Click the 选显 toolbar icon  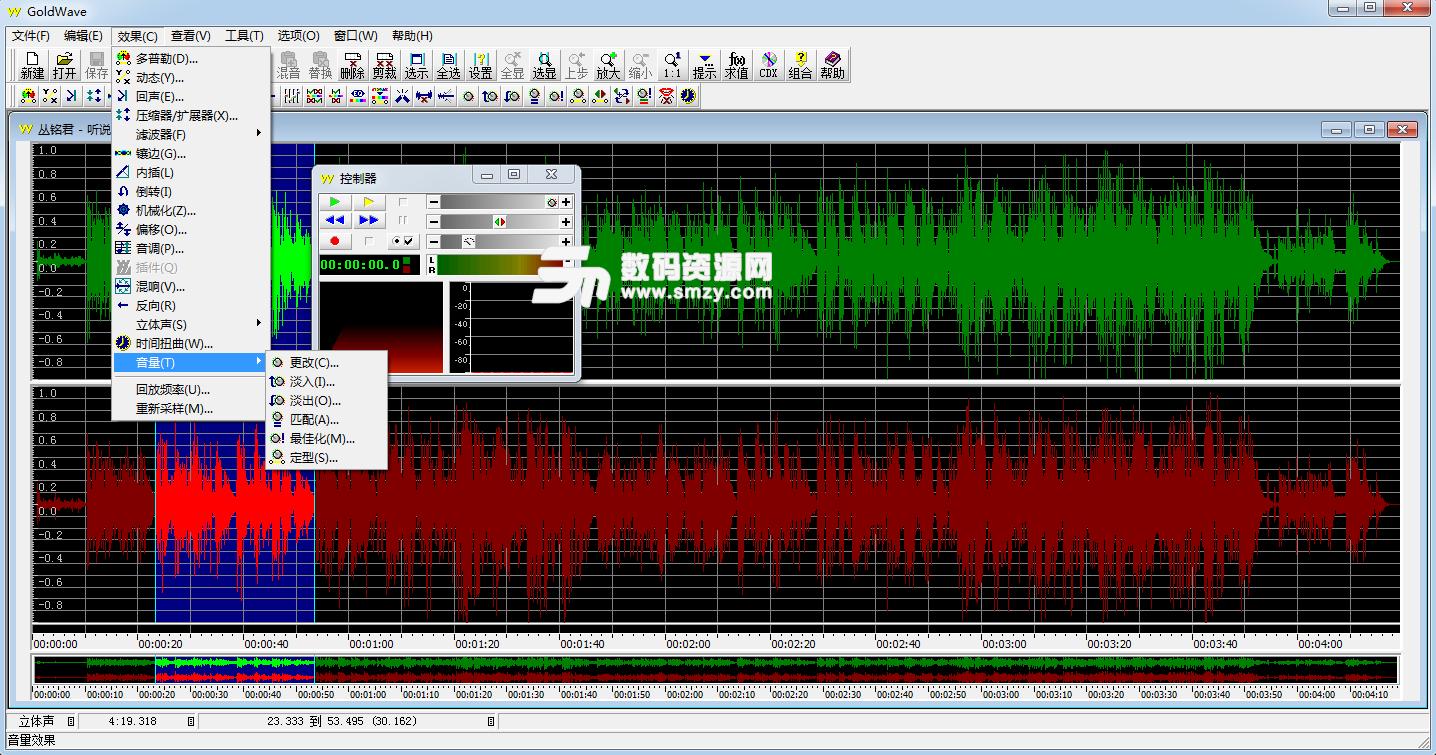click(x=544, y=65)
